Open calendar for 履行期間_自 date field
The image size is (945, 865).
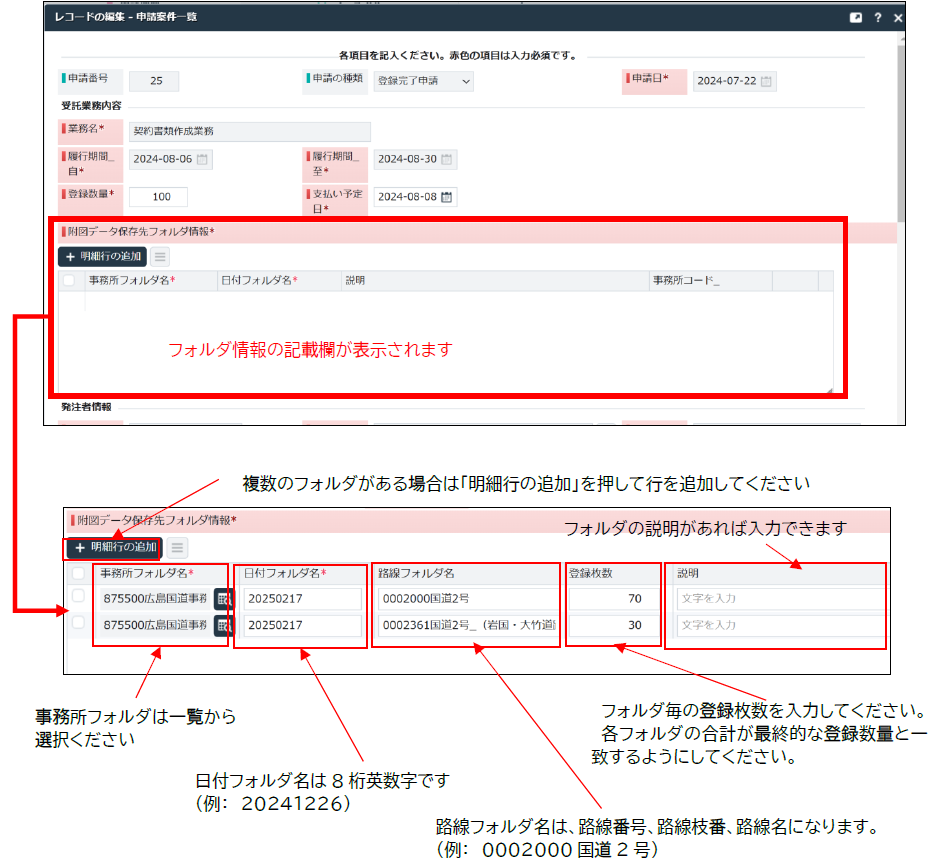(202, 159)
